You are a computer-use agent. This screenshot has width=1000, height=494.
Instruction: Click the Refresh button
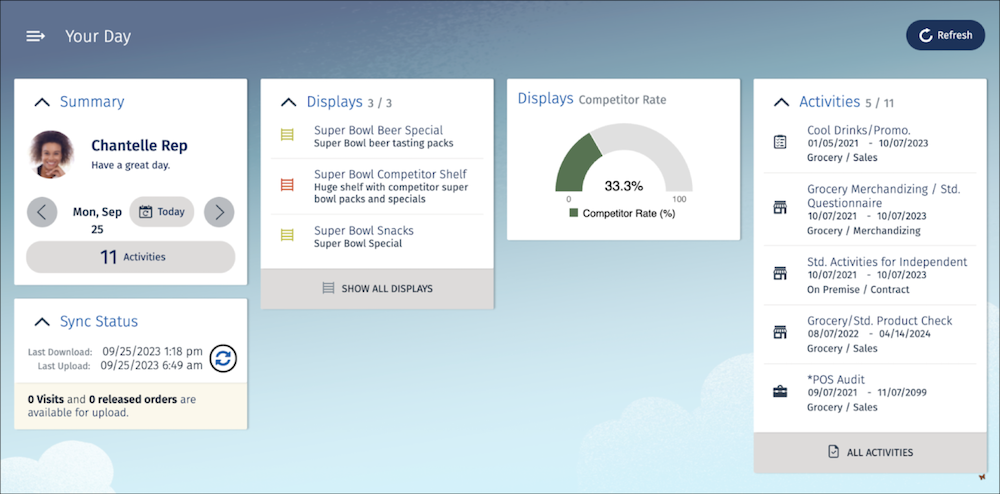point(945,36)
